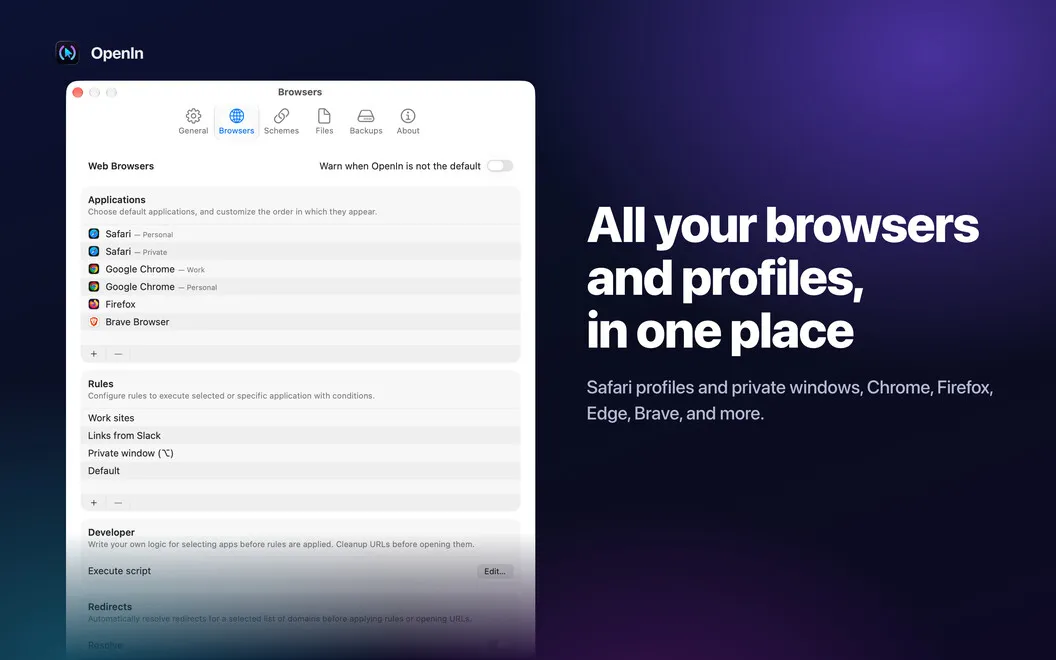Open the Backups tab

366,121
